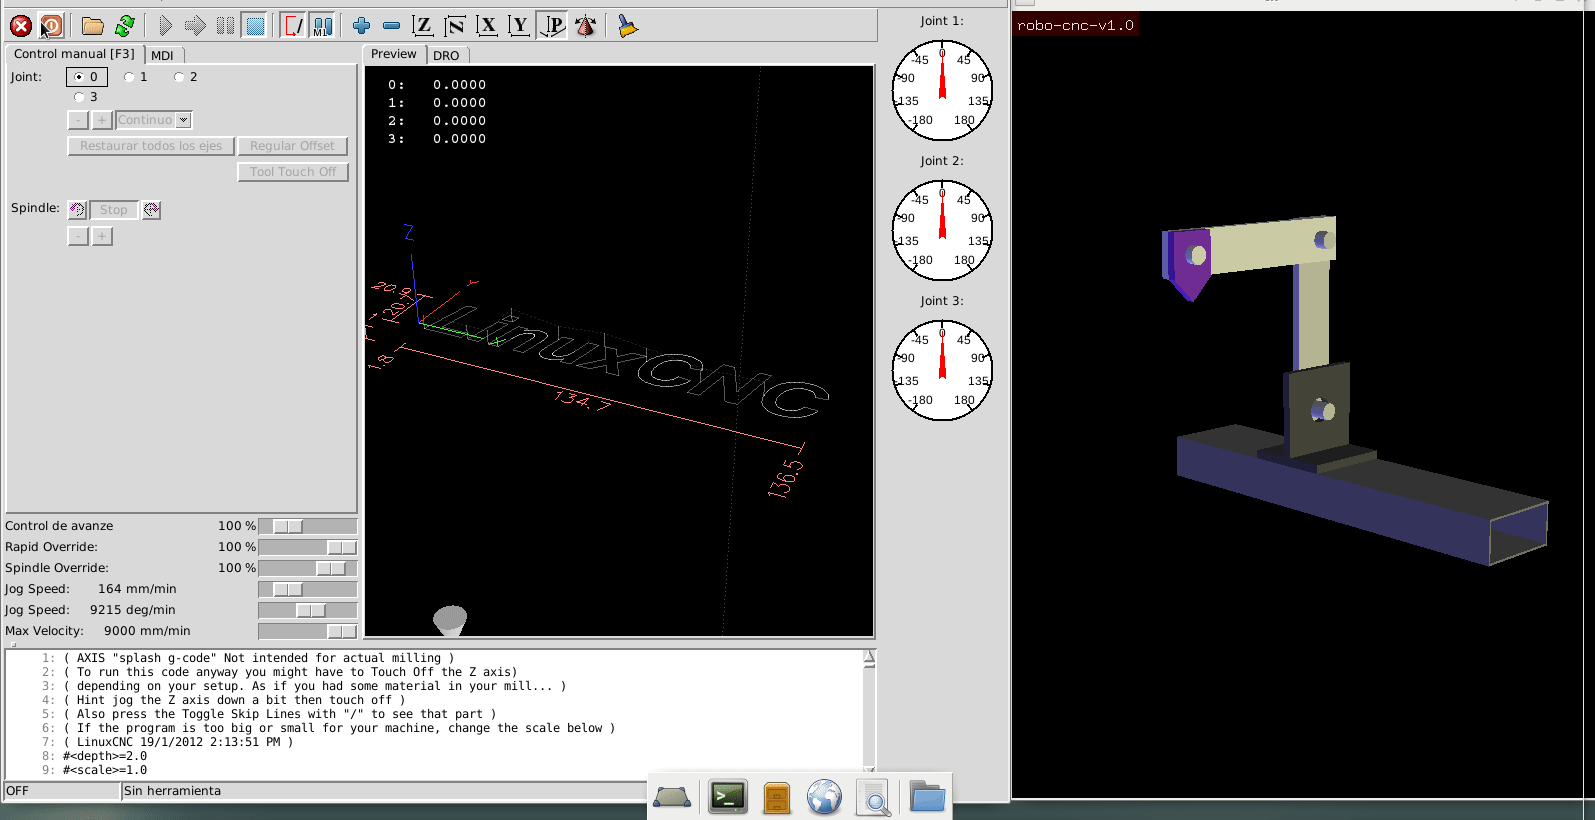
Task: Open the file cabinet icon in dock
Action: [x=777, y=797]
